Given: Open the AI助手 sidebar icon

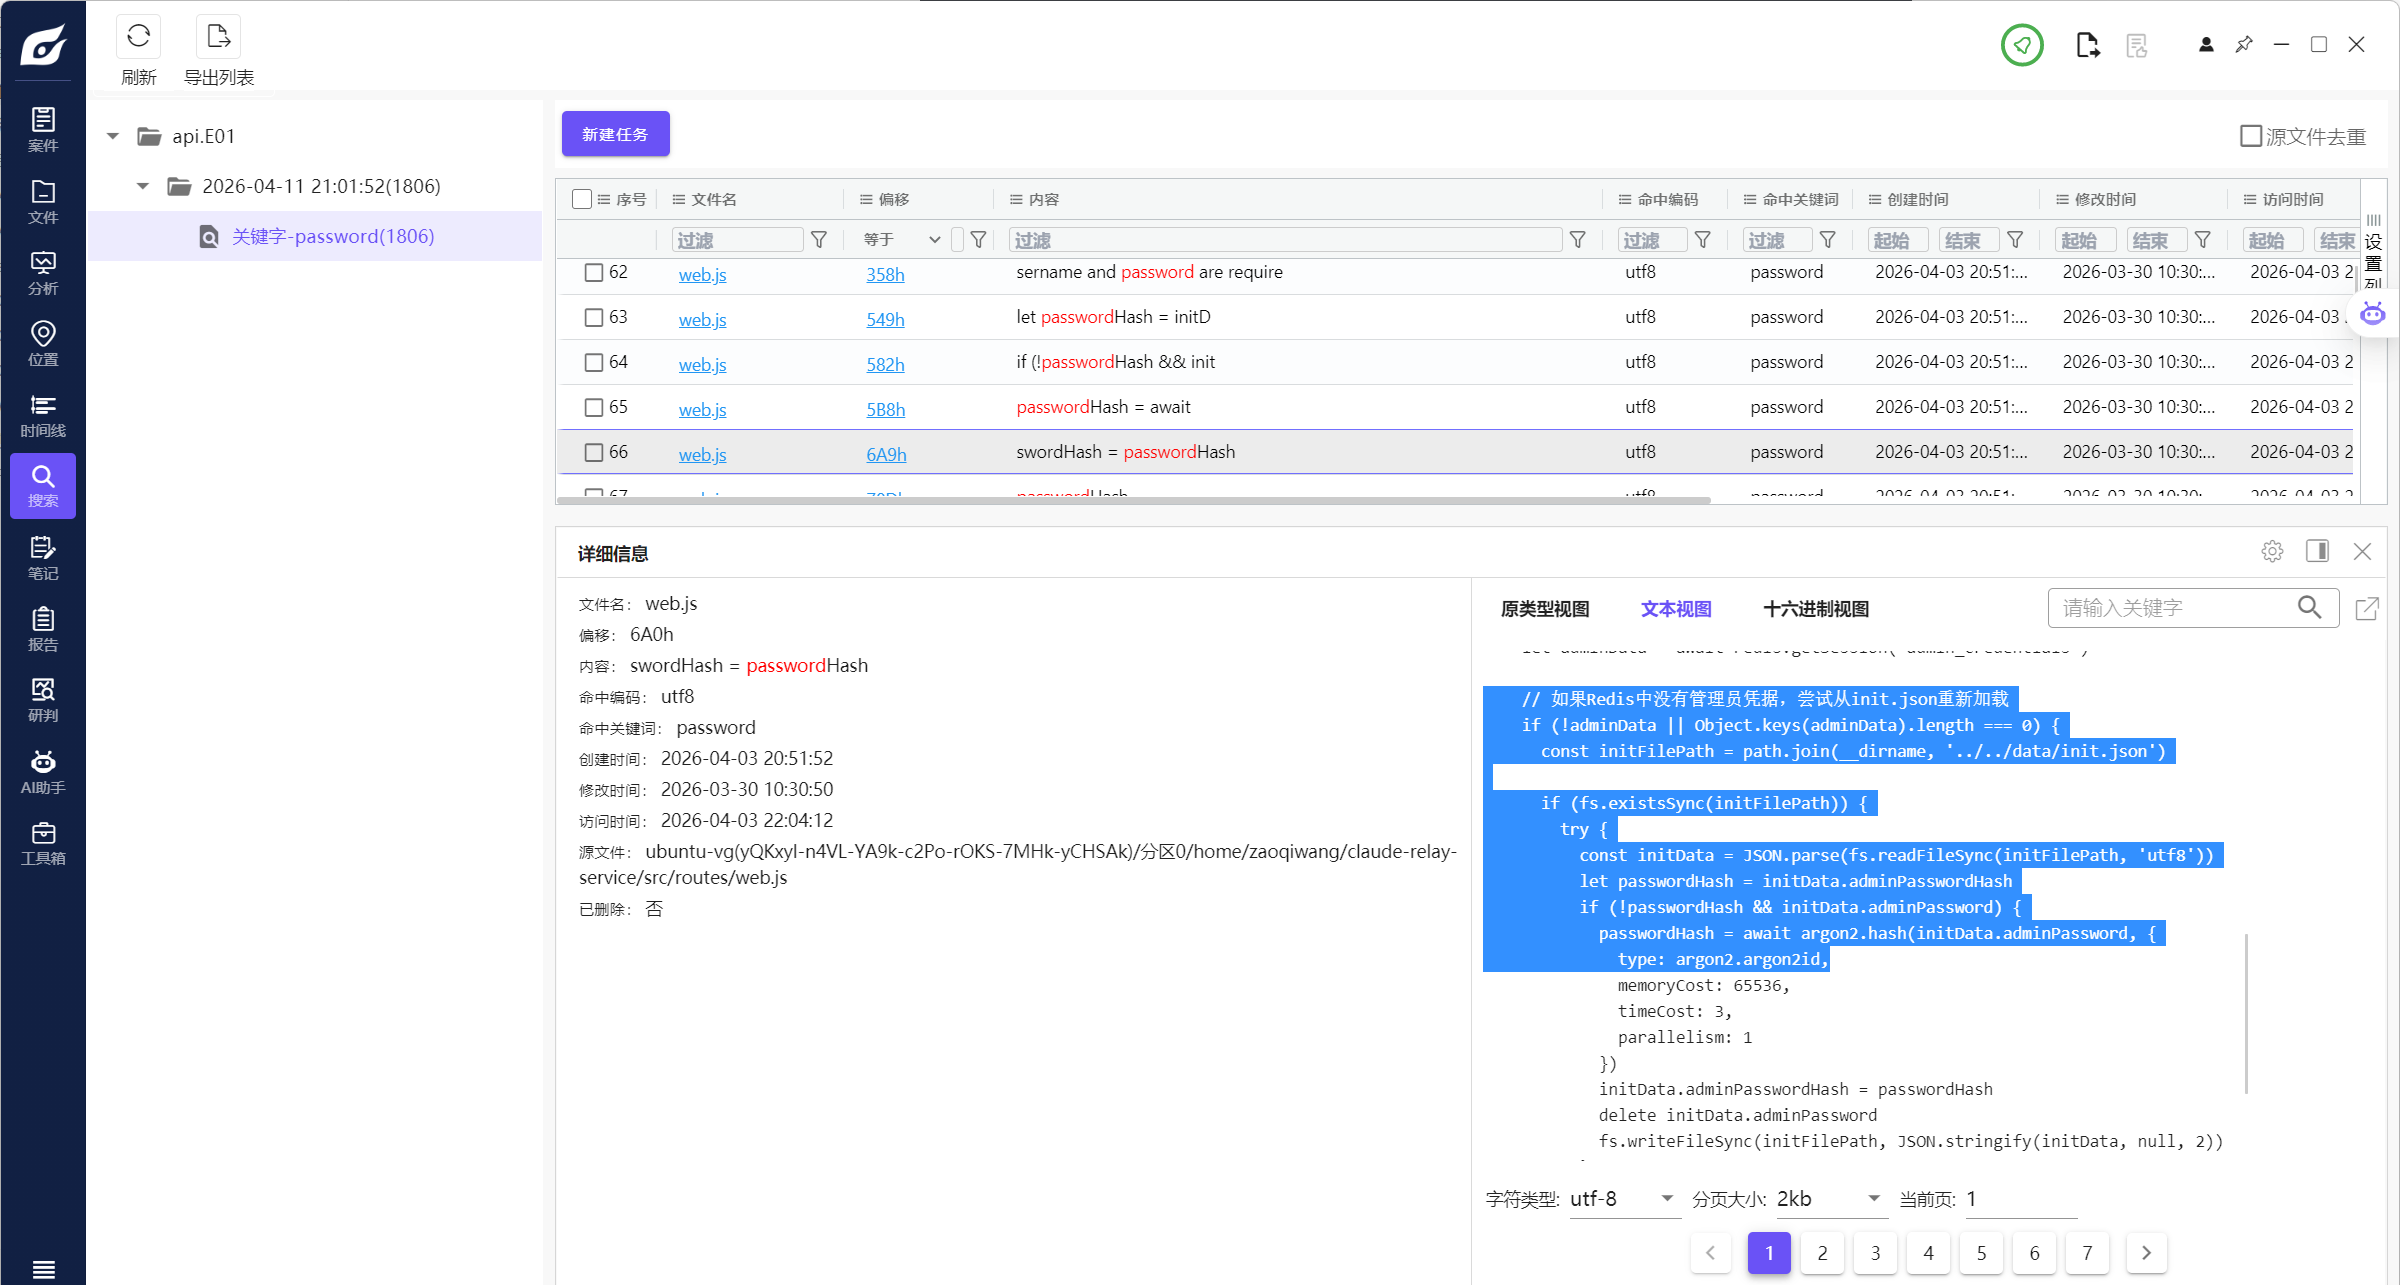Looking at the screenshot, I should point(43,772).
